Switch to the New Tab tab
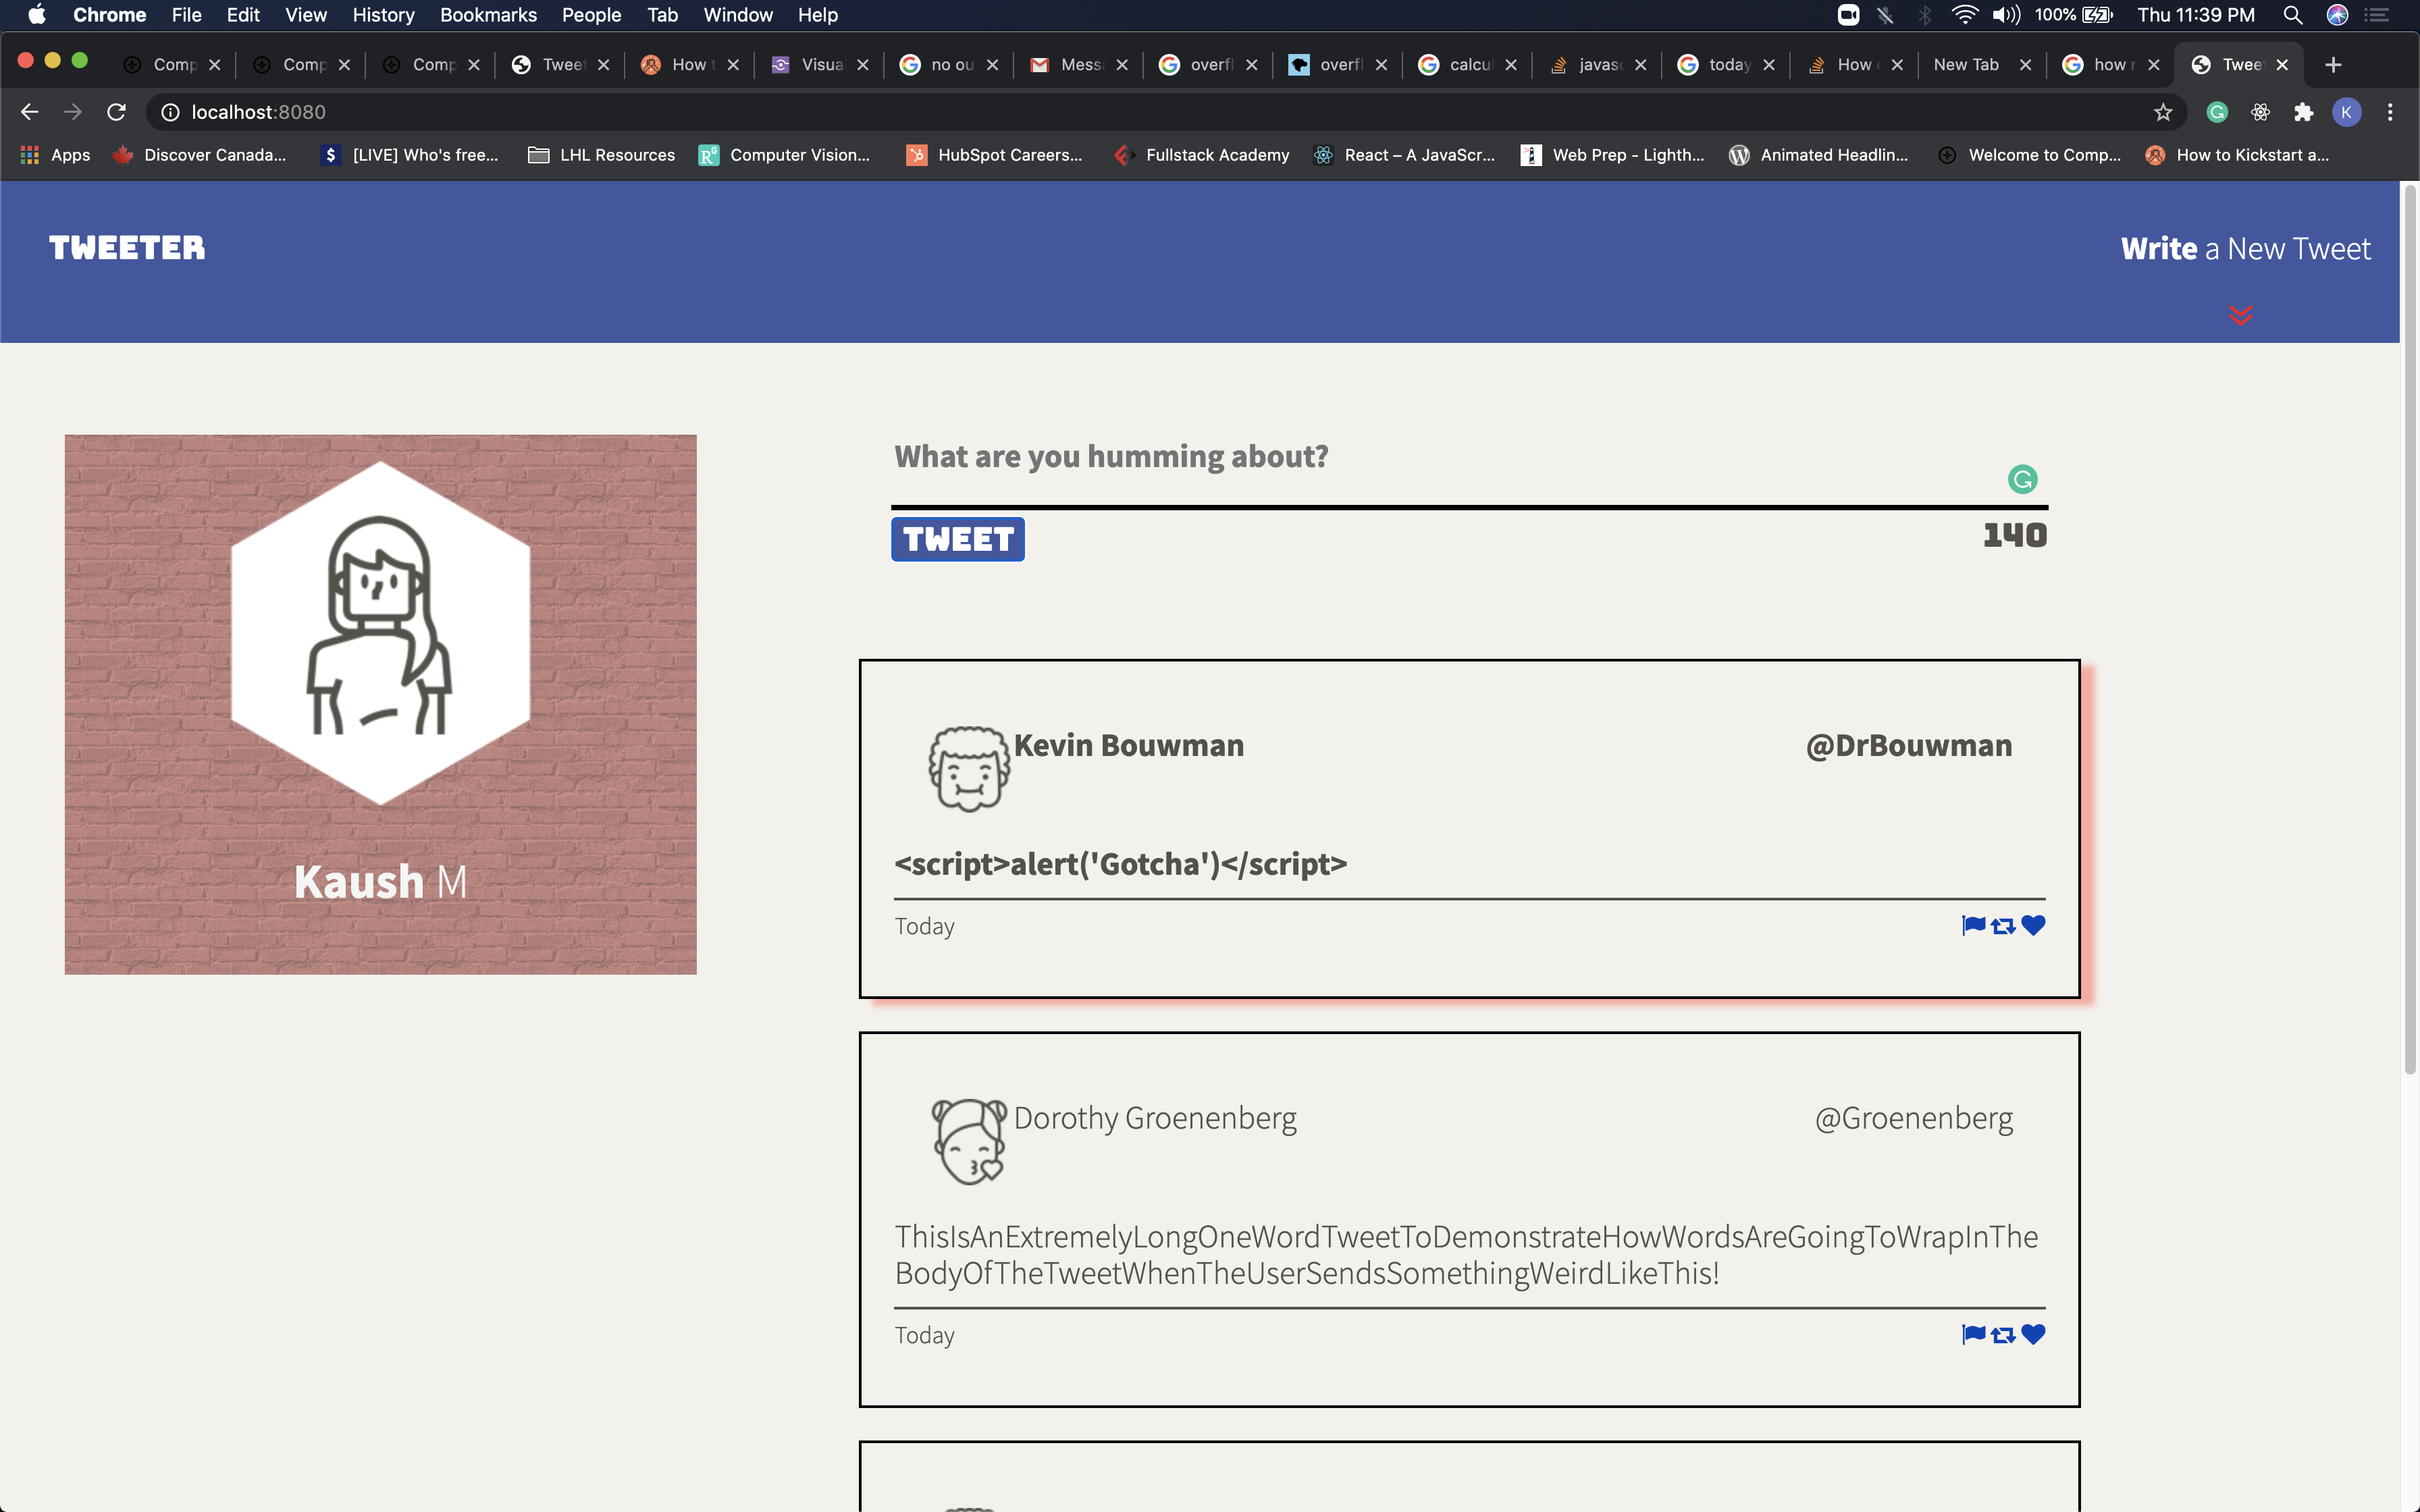Viewport: 2420px width, 1512px height. (1966, 64)
